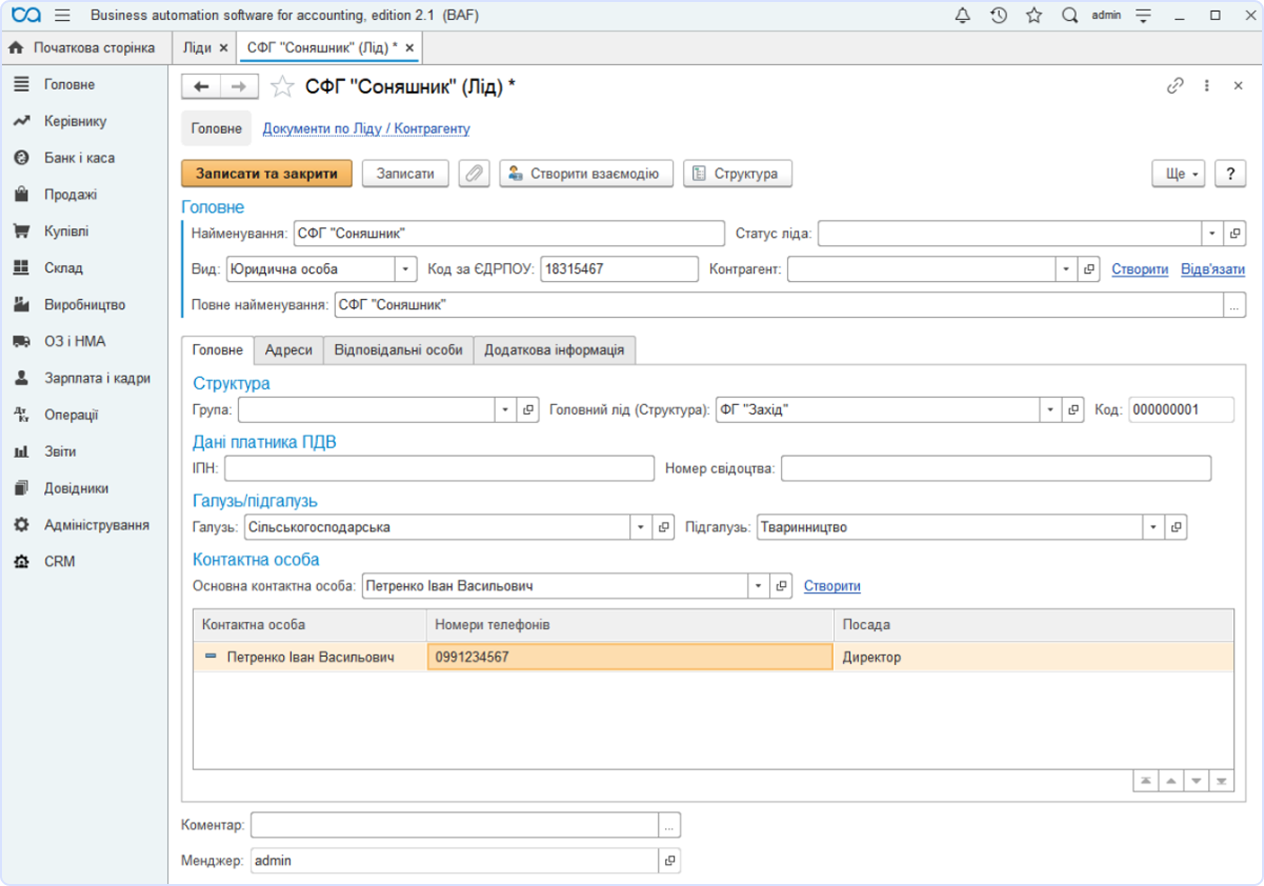The image size is (1264, 886).
Task: Click the paperclip attachments button
Action: (474, 173)
